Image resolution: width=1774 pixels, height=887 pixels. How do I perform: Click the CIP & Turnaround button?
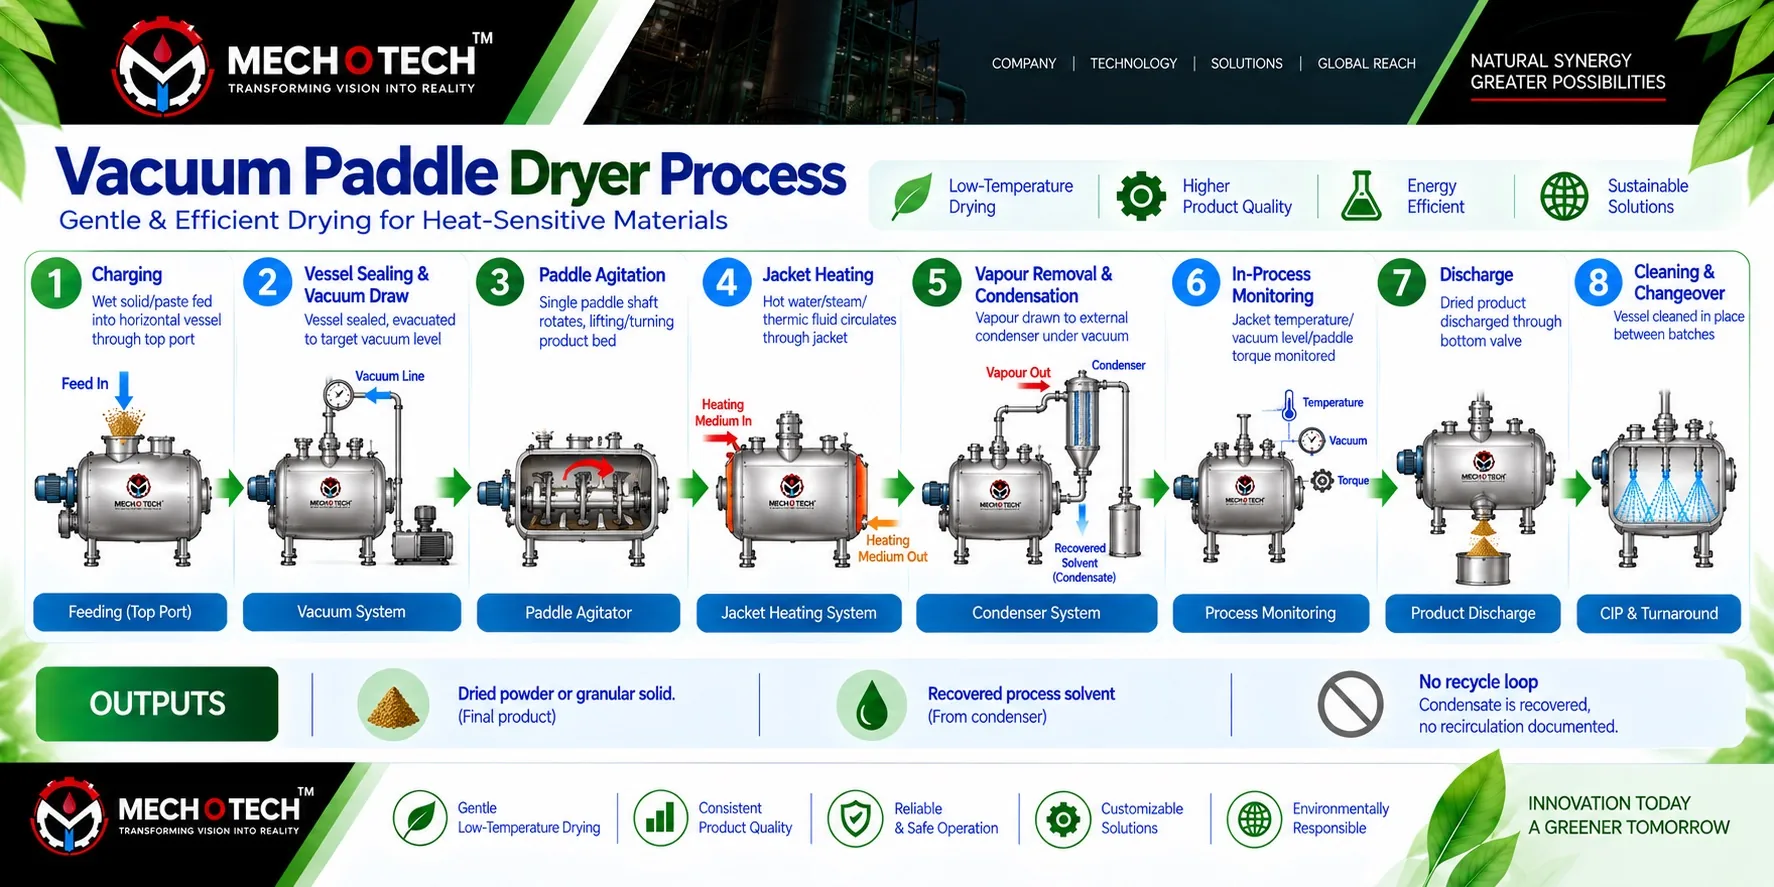coord(1659,613)
